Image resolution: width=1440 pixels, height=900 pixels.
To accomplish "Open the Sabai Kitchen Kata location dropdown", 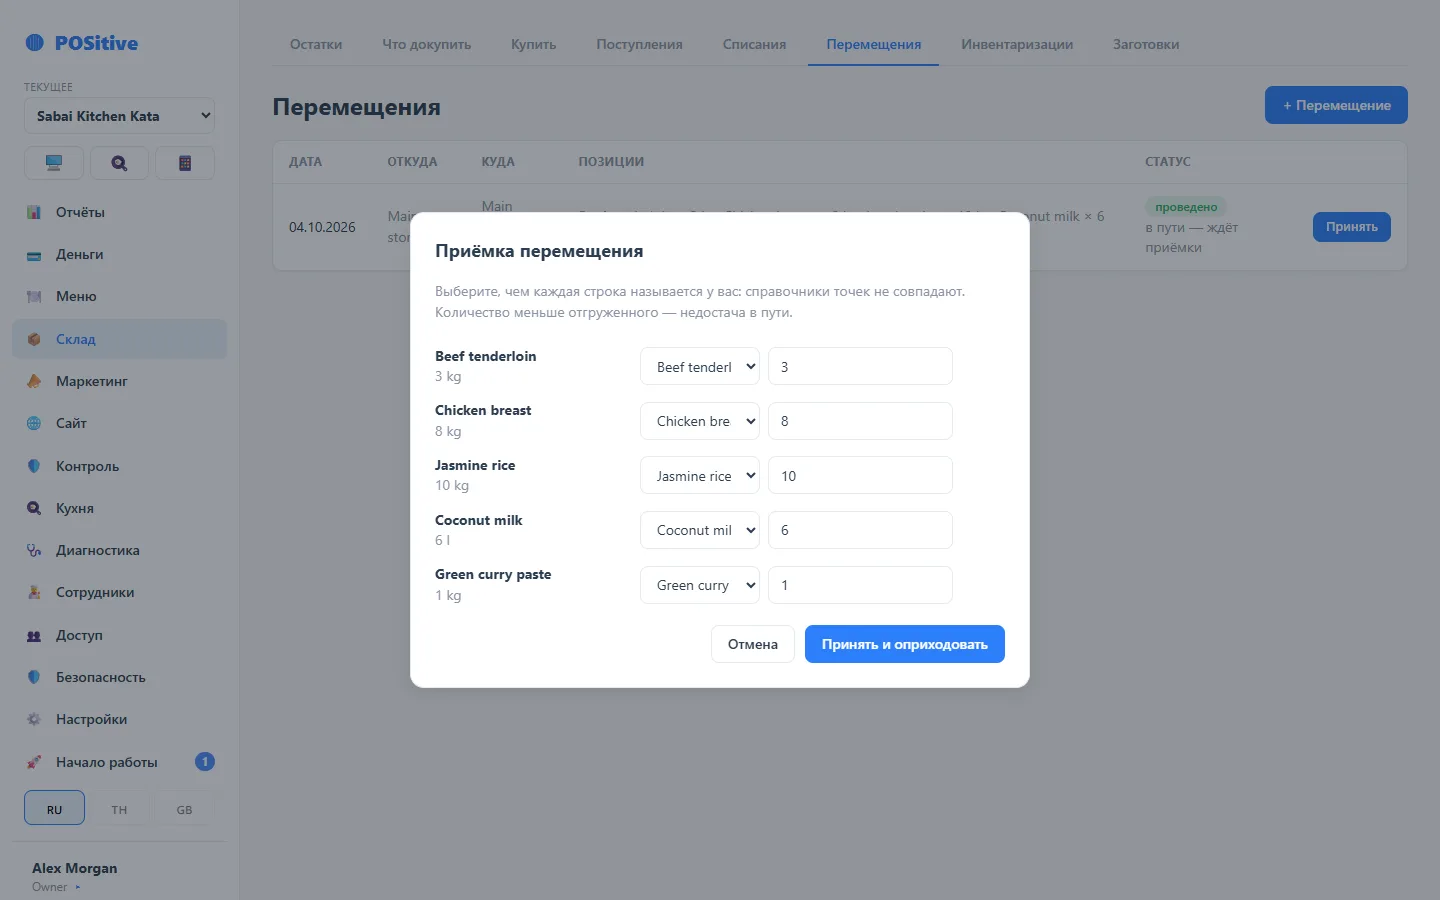I will point(119,116).
